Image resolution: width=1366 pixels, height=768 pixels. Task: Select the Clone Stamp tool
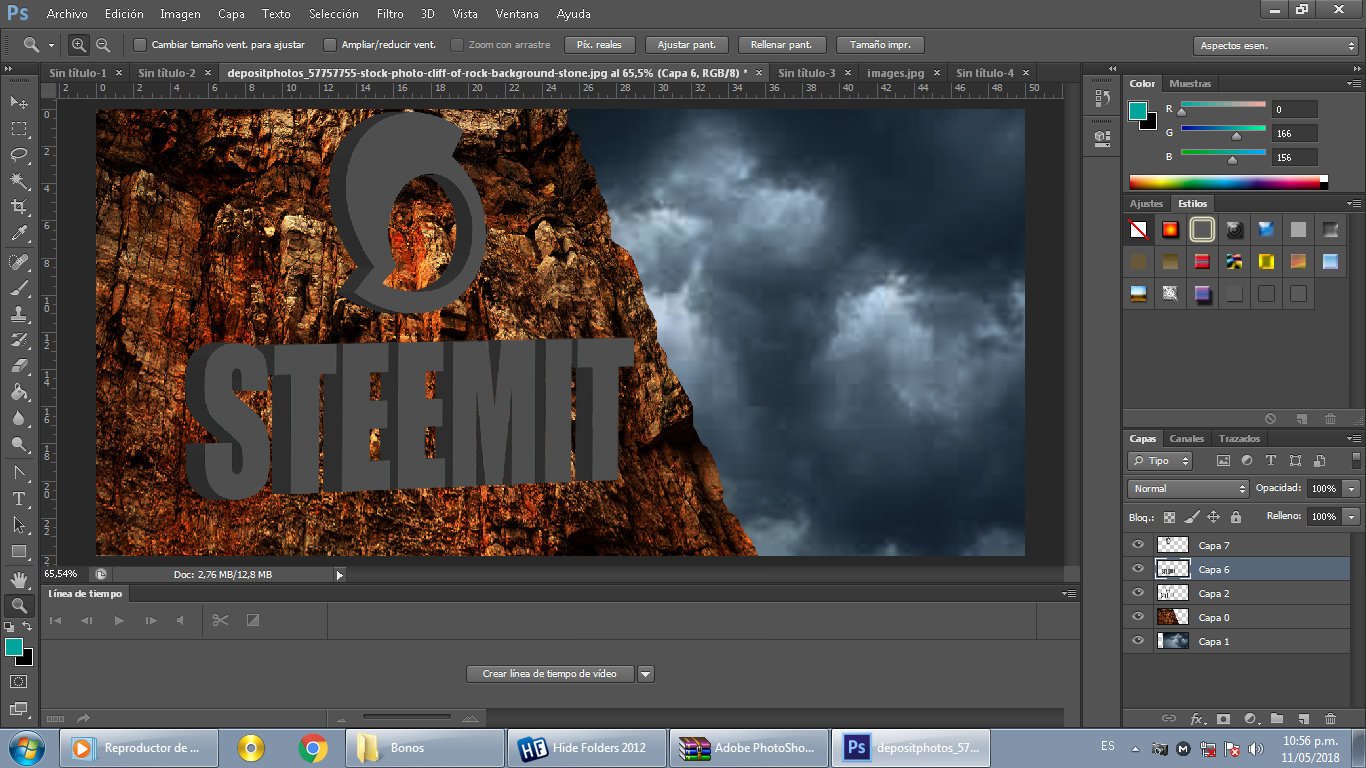coord(19,314)
